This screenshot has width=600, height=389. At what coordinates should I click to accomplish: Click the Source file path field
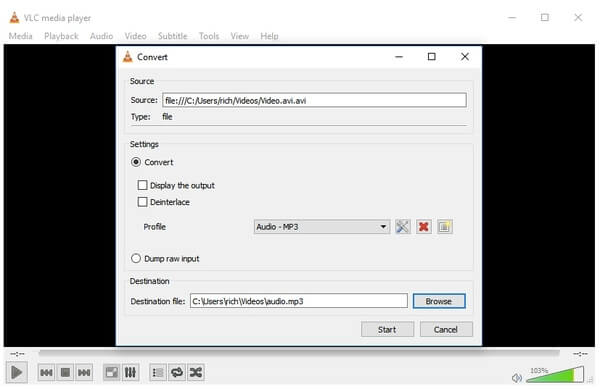pos(314,100)
